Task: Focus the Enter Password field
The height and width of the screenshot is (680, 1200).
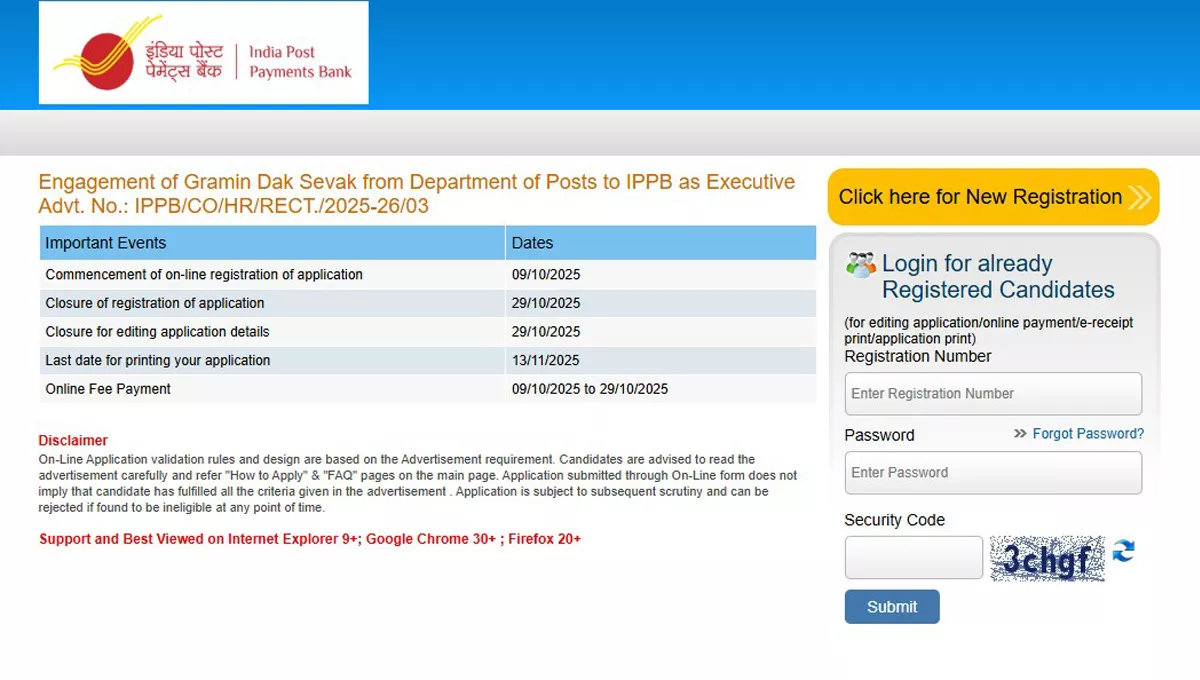Action: (x=992, y=473)
